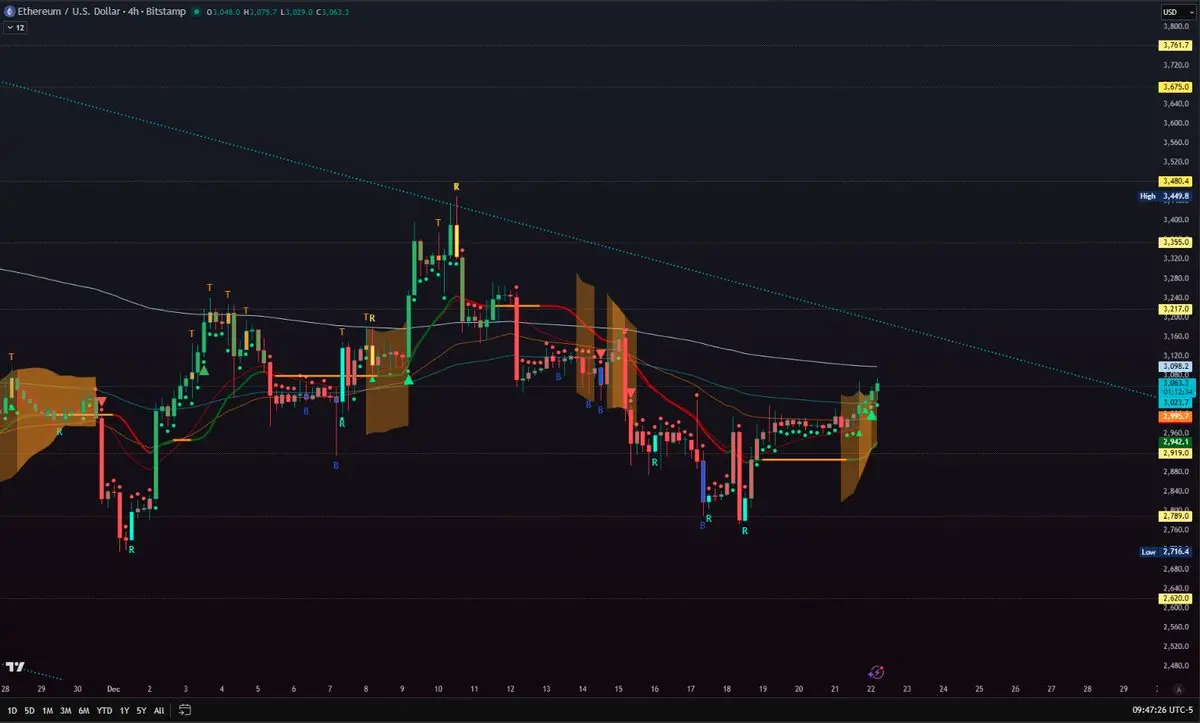This screenshot has height=723, width=1200.
Task: Click the 3,480.4 yellow price label
Action: 1173,181
